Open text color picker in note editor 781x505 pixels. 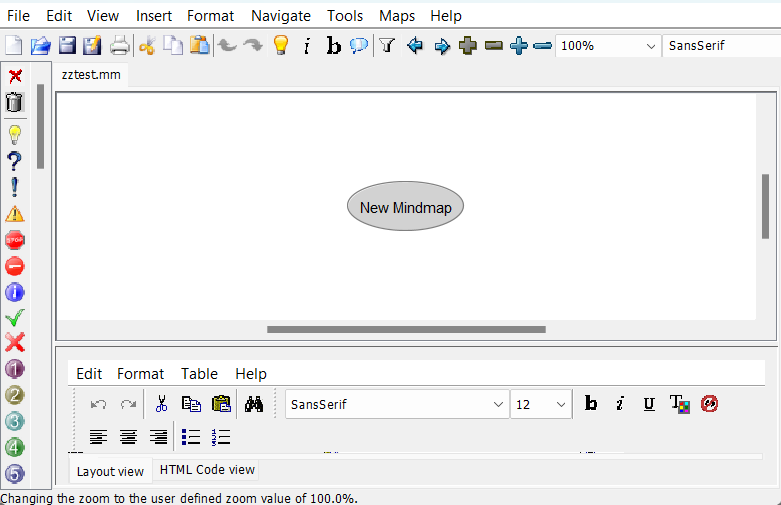pyautogui.click(x=680, y=404)
